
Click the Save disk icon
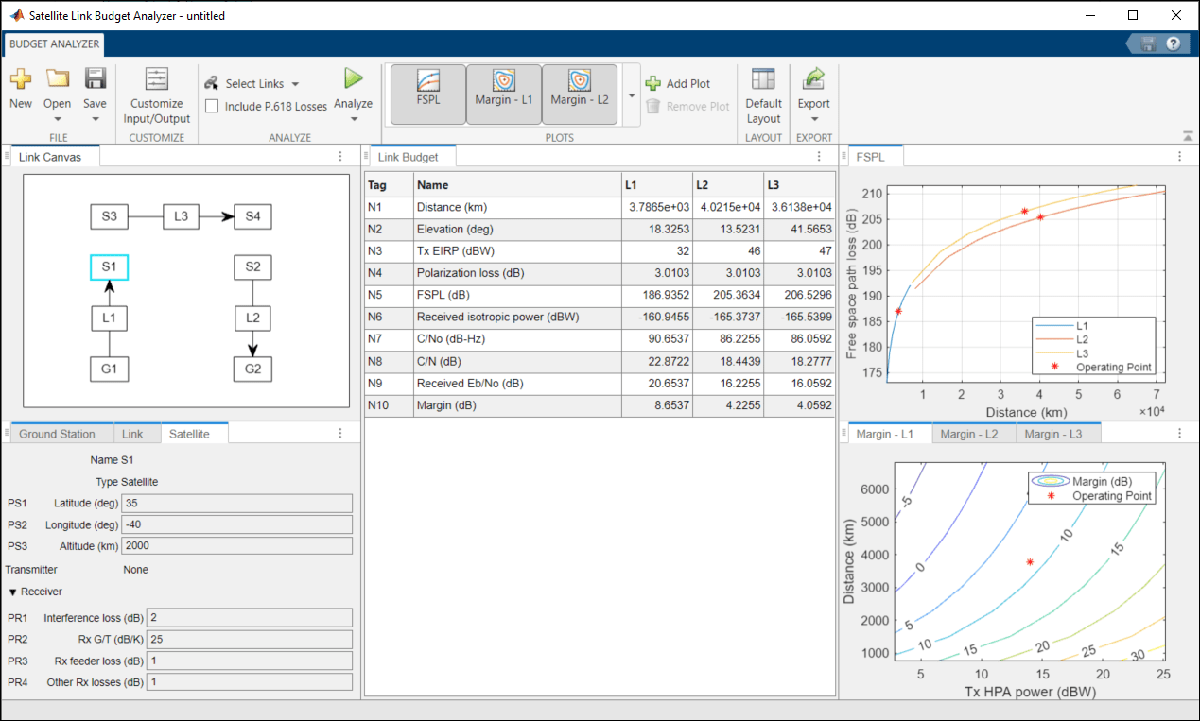coord(95,80)
